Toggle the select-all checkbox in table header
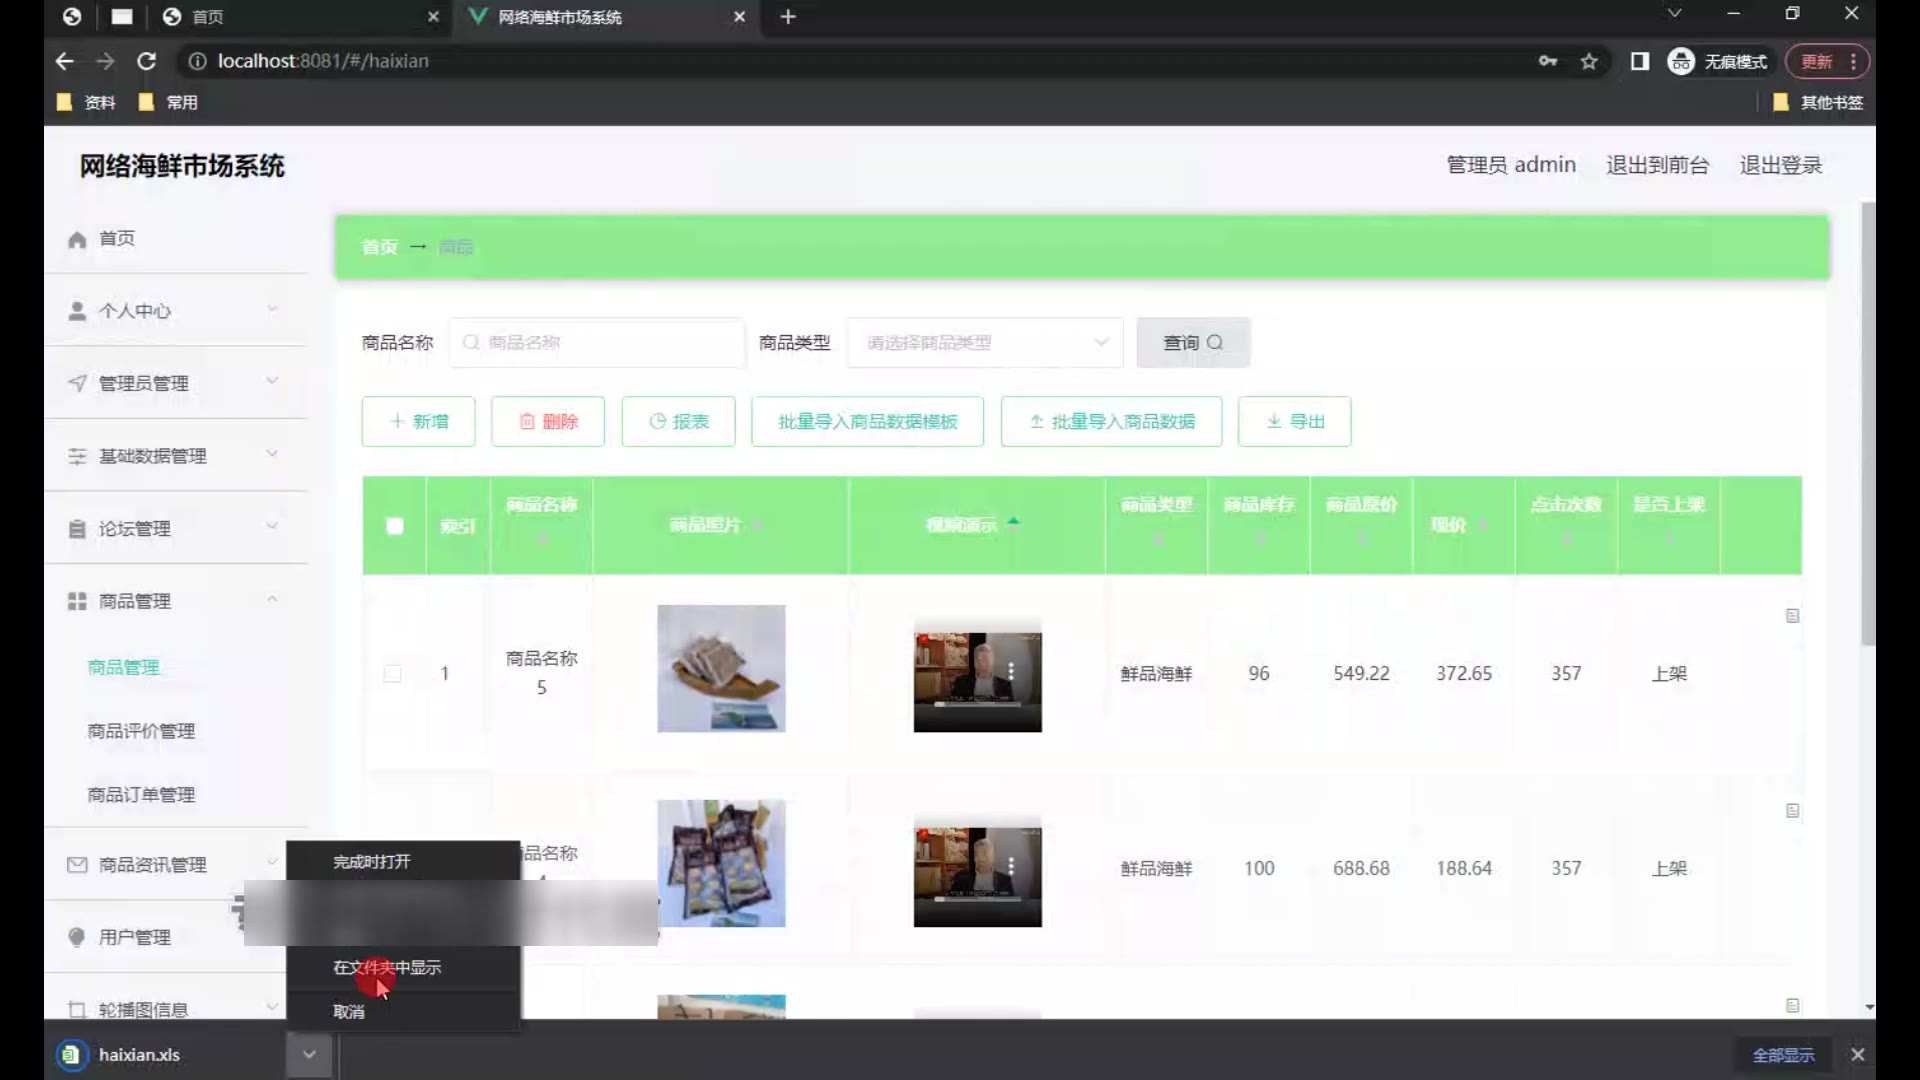1920x1080 pixels. click(395, 525)
